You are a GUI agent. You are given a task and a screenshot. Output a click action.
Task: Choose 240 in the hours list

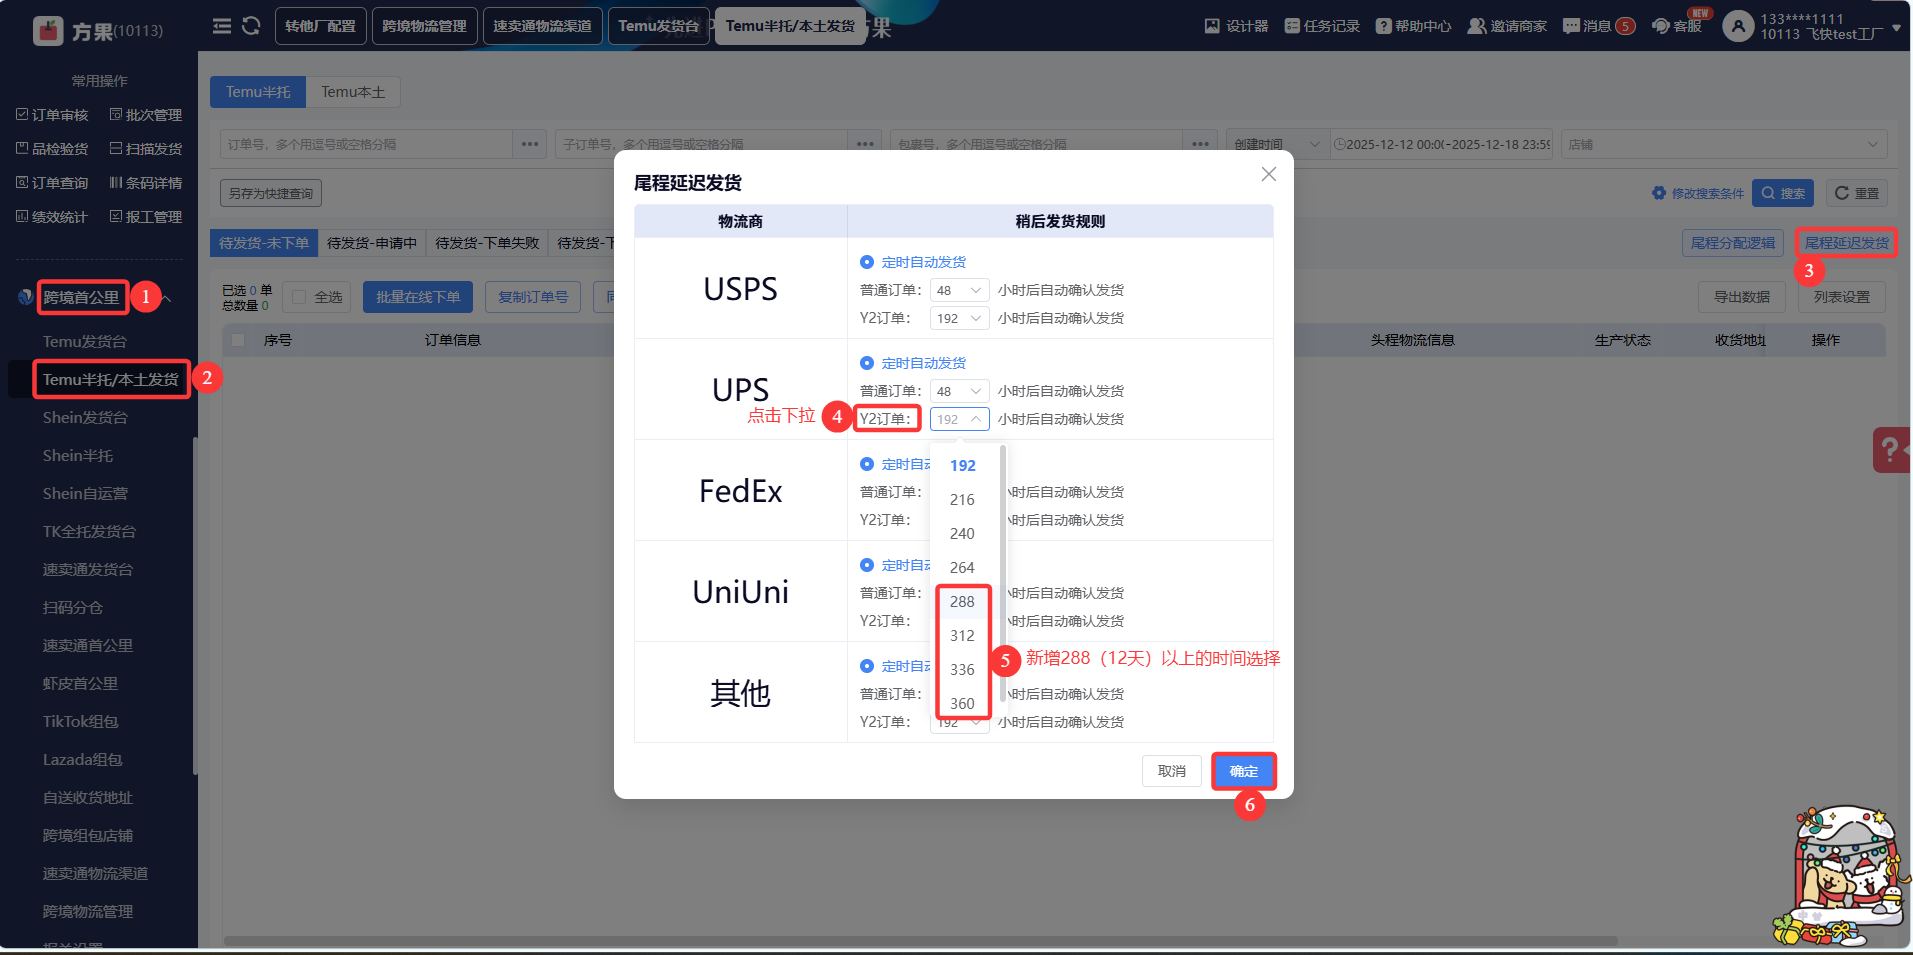(x=963, y=533)
